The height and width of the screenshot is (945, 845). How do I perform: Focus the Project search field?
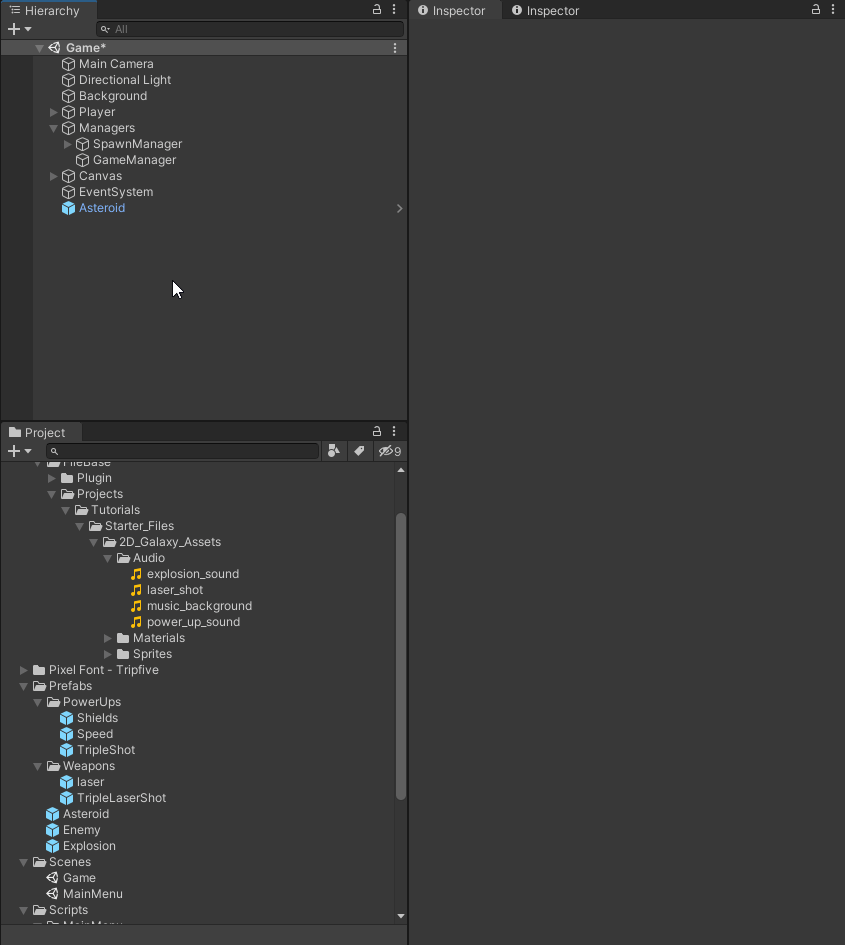coord(183,451)
